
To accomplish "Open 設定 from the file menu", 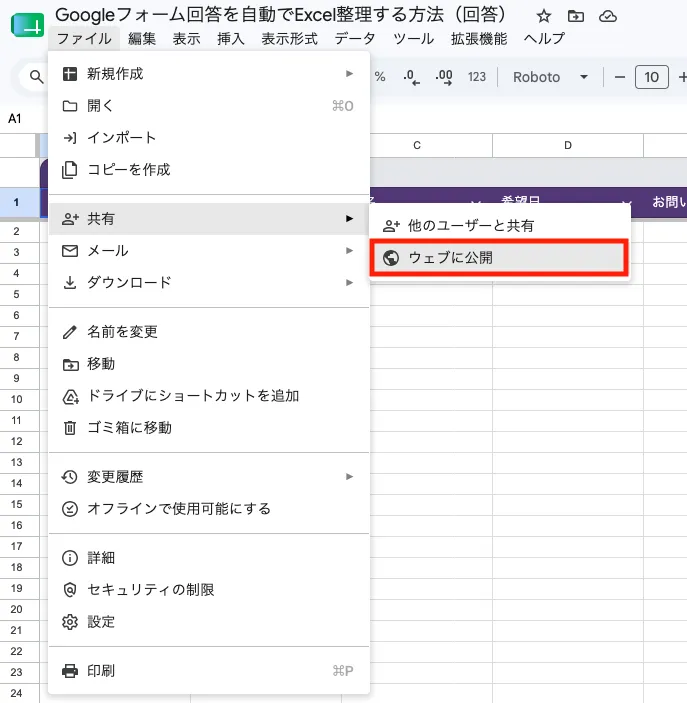I will [x=209, y=622].
